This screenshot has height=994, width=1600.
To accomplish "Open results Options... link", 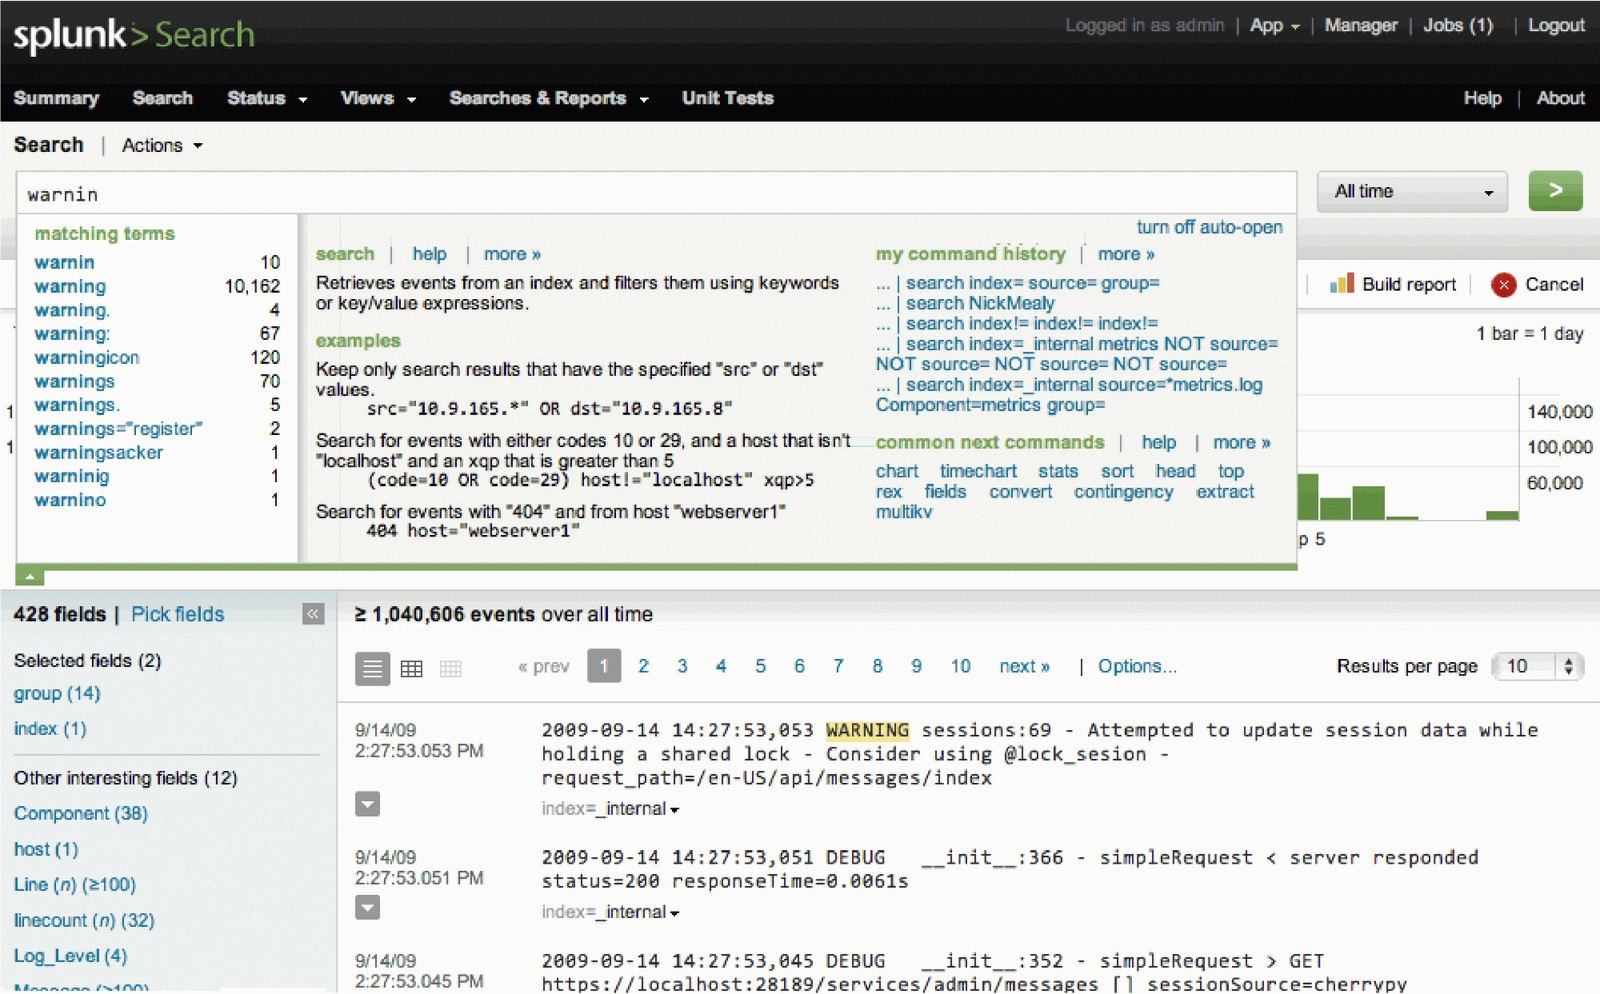I will [x=1137, y=666].
